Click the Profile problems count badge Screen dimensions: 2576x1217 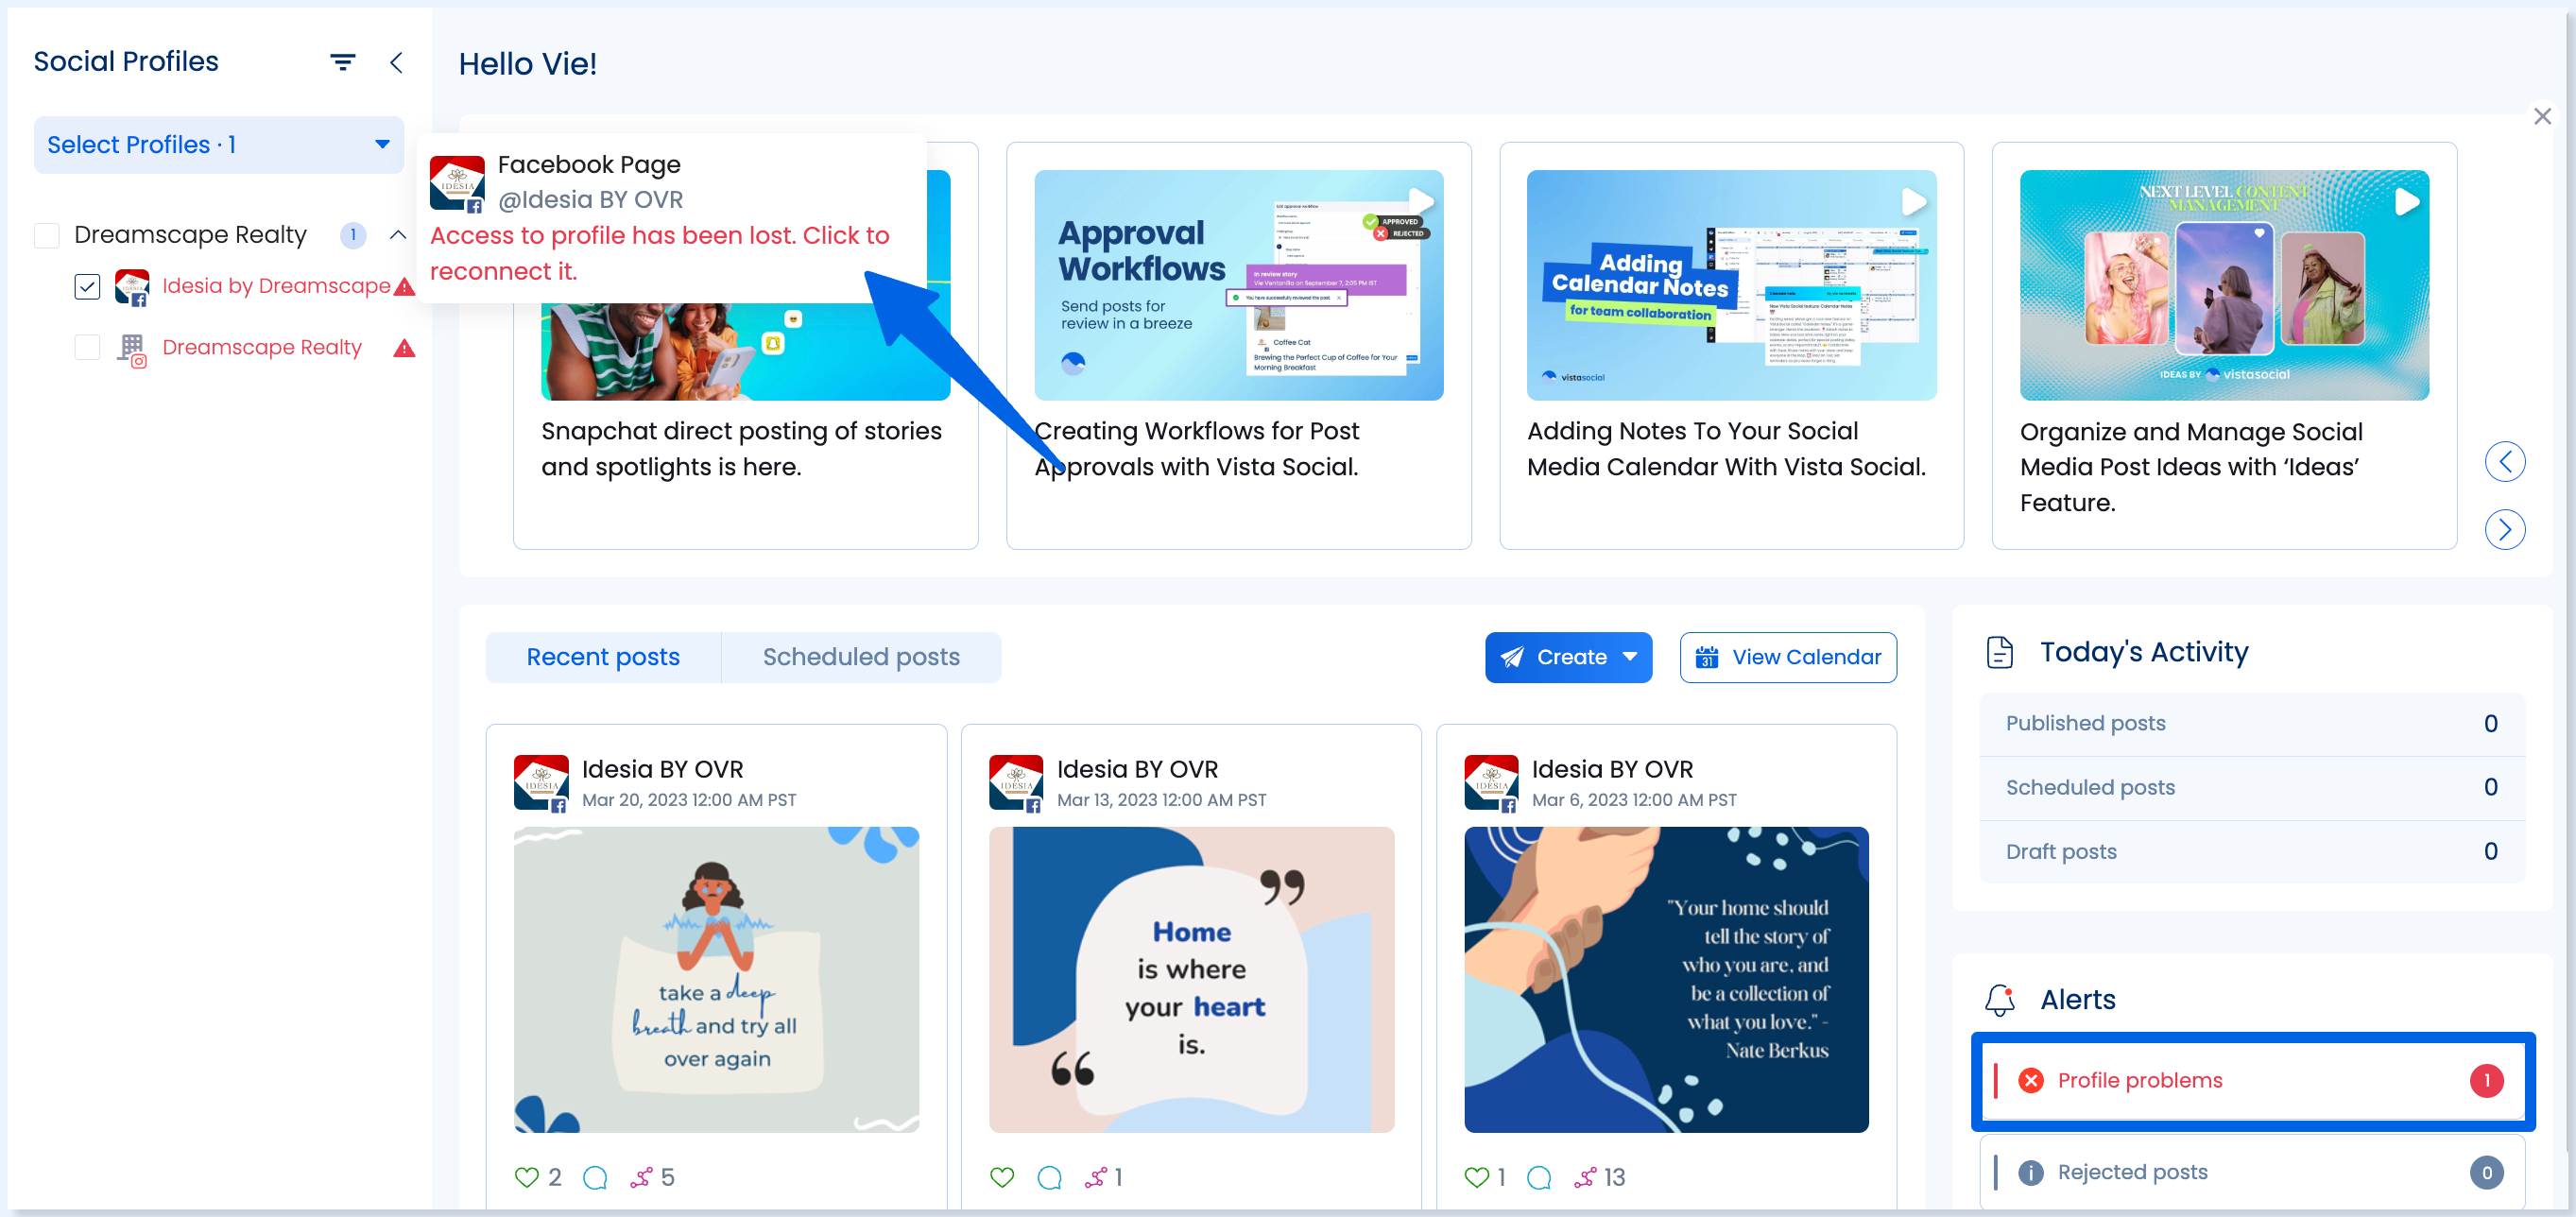coord(2486,1080)
